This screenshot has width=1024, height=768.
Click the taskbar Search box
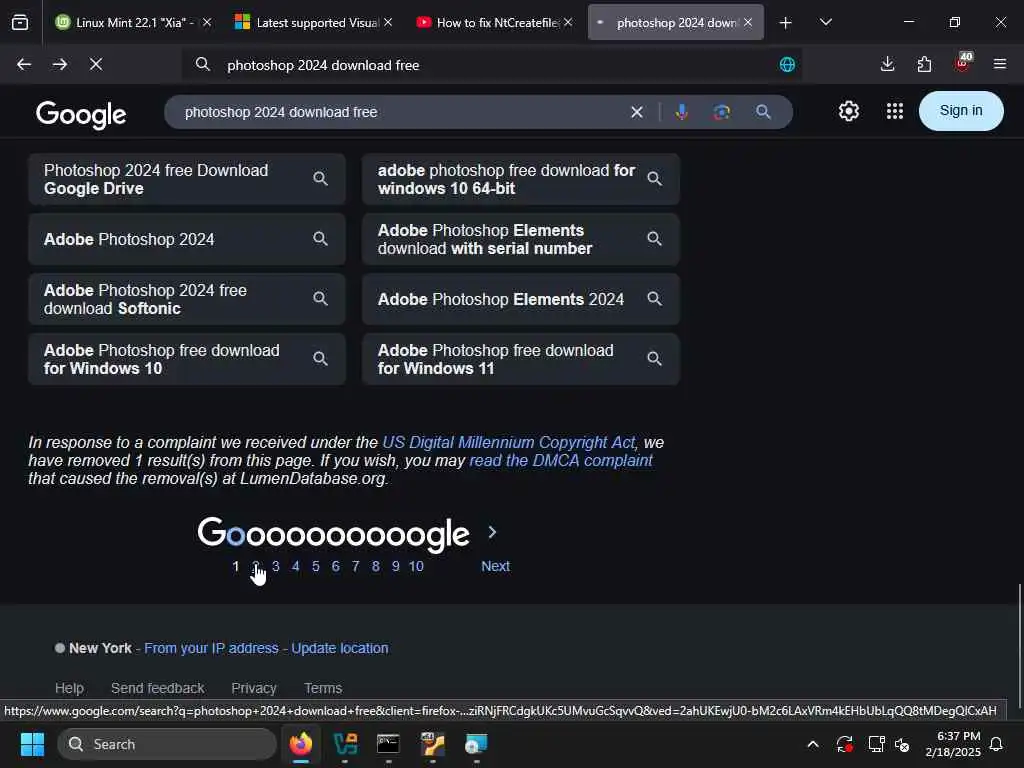pyautogui.click(x=167, y=744)
